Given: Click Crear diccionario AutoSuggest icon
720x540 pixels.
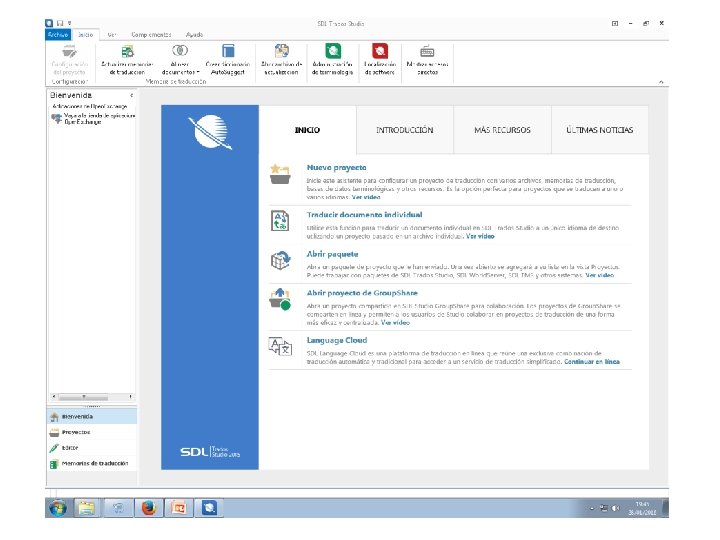Looking at the screenshot, I should tap(228, 51).
